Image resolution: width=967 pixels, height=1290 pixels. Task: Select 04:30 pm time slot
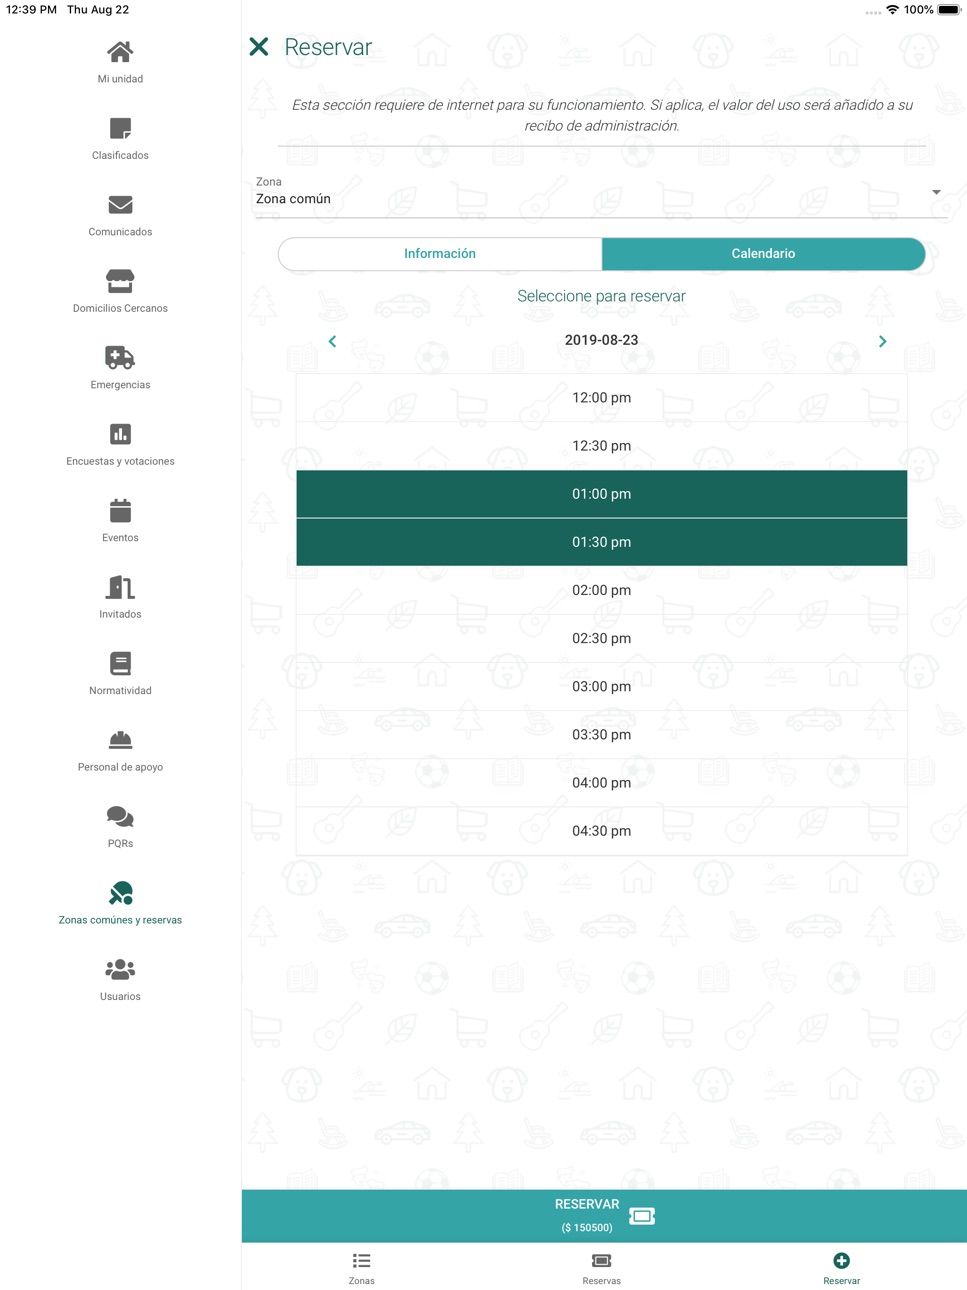(x=601, y=830)
